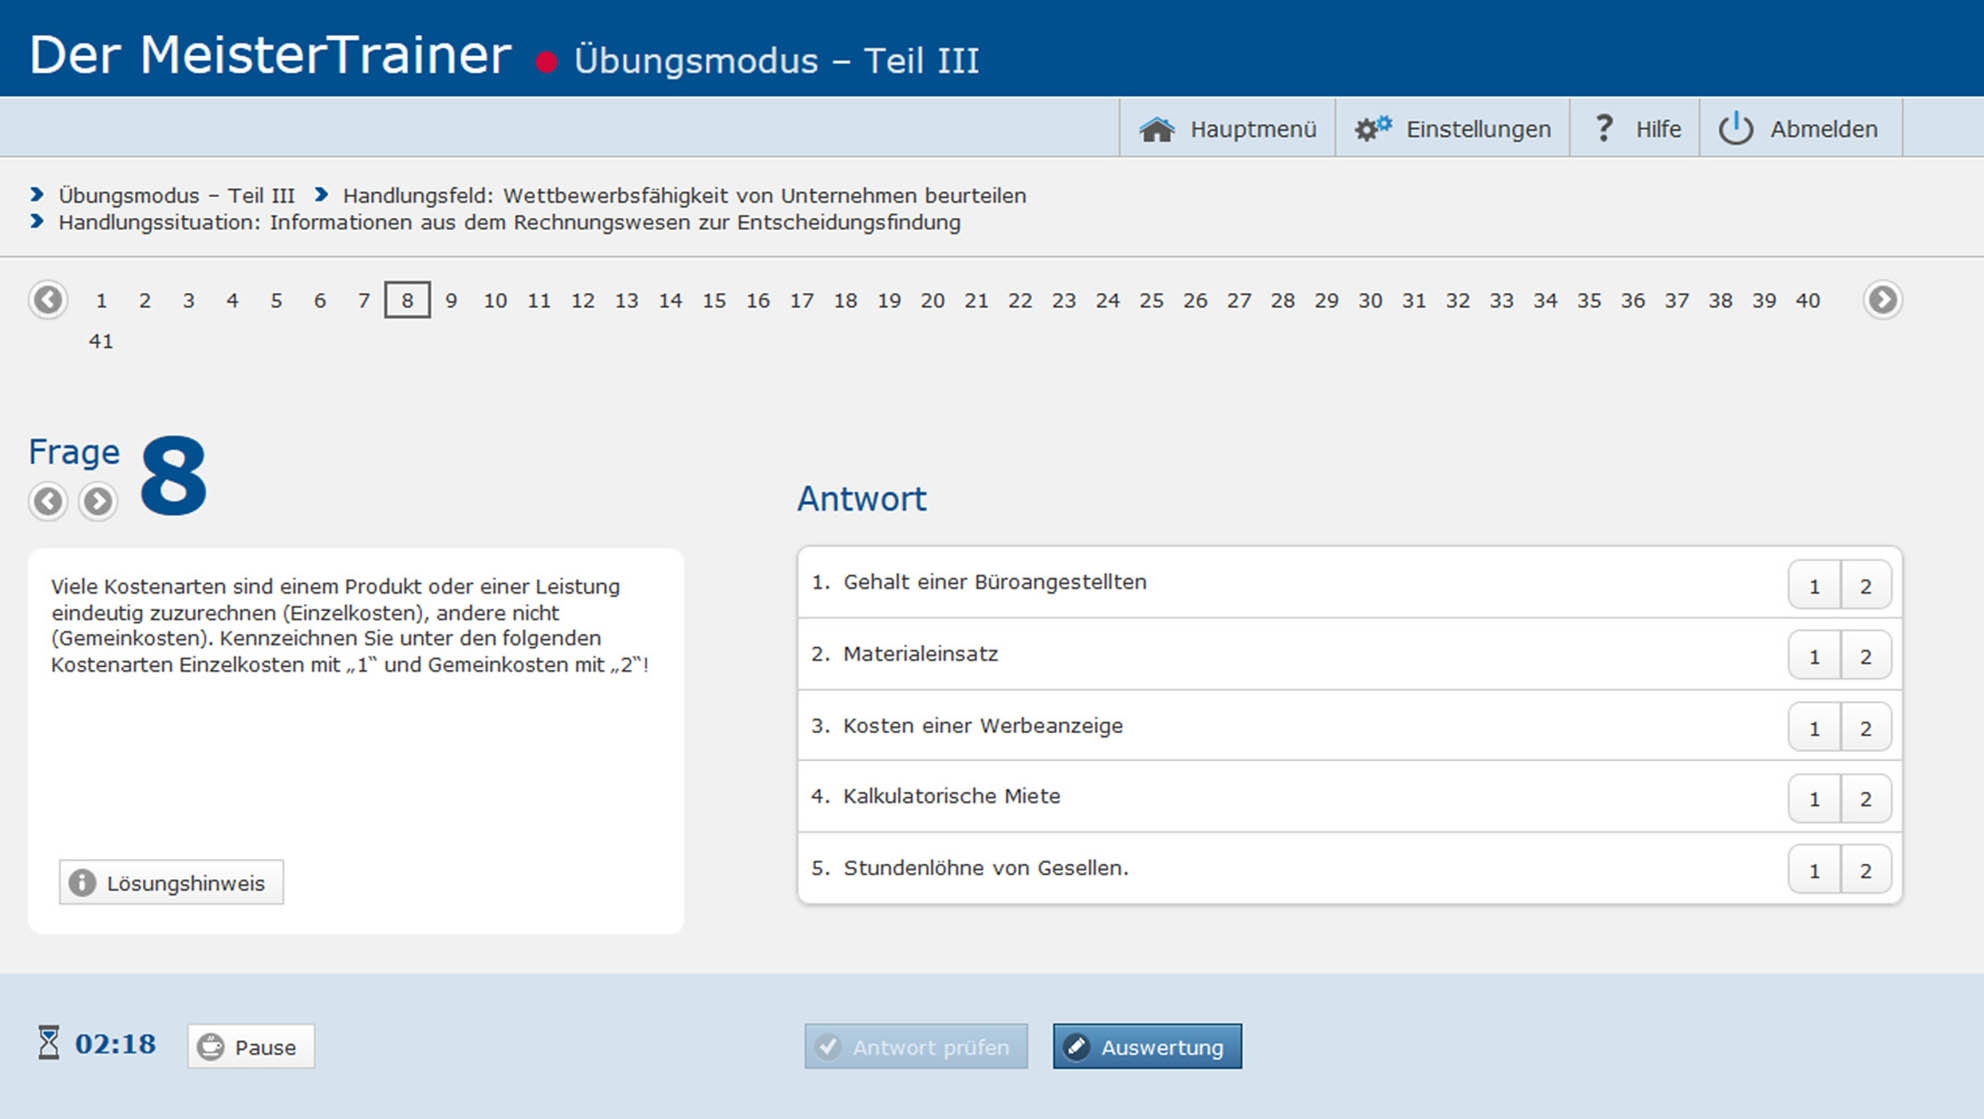Open the Auswertung evaluation

click(x=1147, y=1047)
